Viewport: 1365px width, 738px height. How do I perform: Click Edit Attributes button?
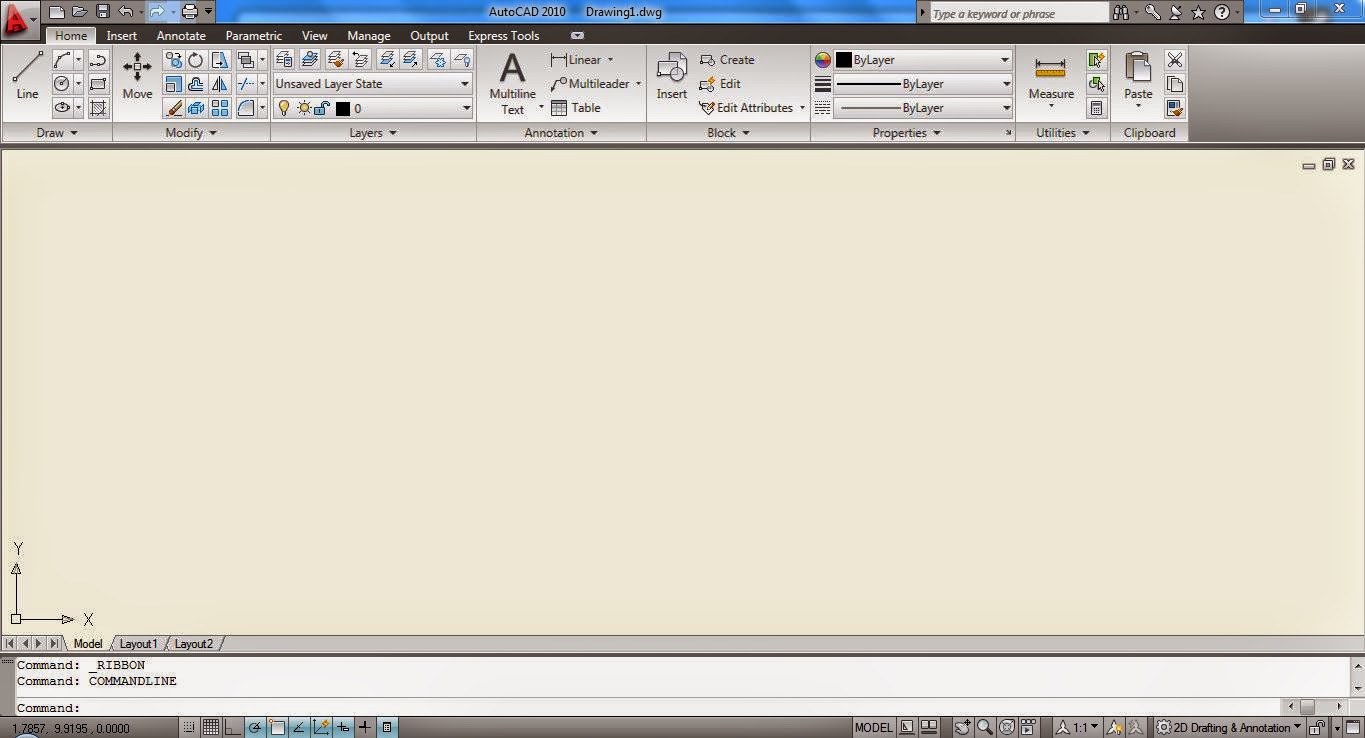746,108
